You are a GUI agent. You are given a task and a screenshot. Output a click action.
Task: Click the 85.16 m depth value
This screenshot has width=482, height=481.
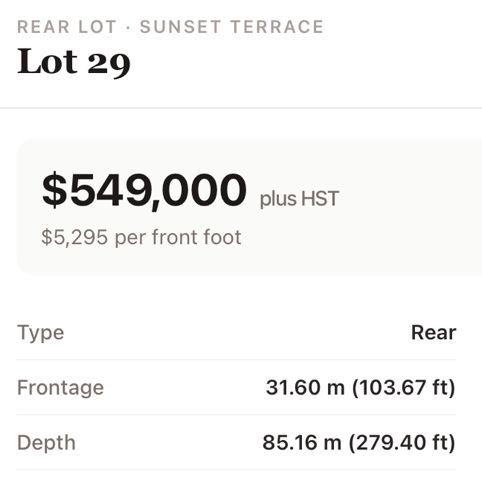tap(302, 442)
